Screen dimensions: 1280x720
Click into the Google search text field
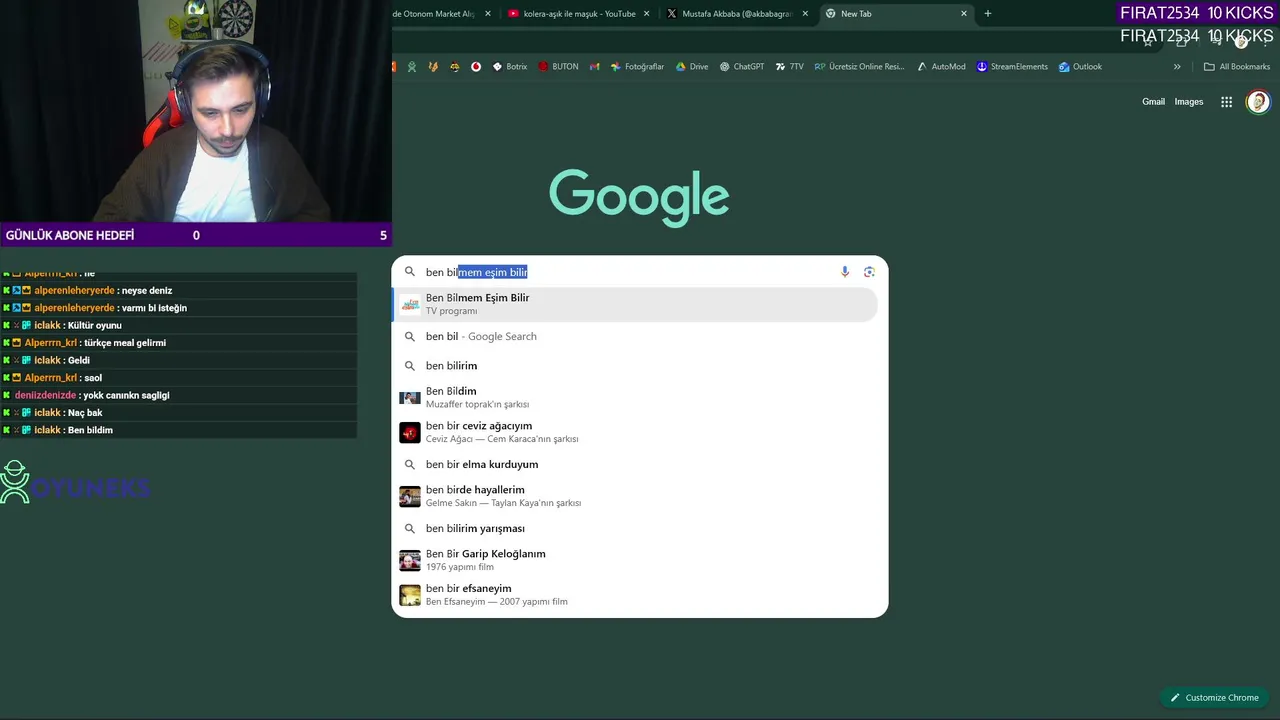(630, 272)
